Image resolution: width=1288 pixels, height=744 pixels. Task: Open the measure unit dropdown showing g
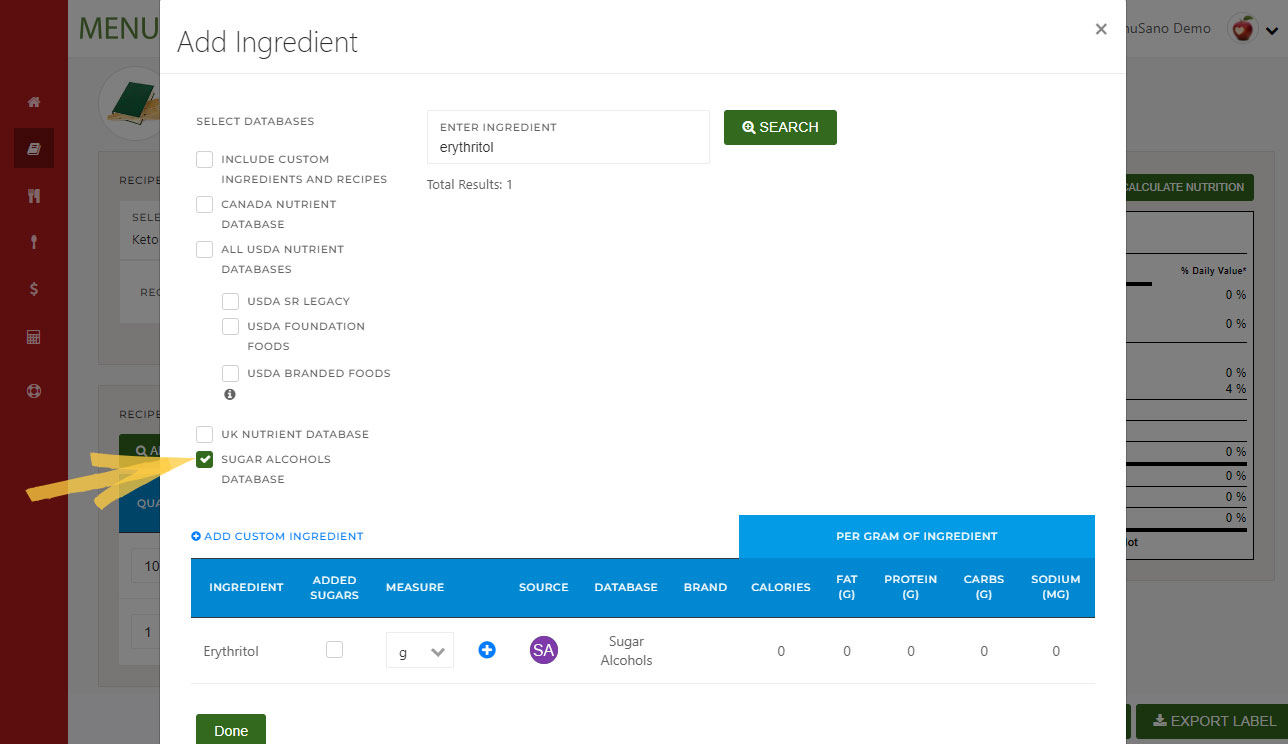(420, 651)
